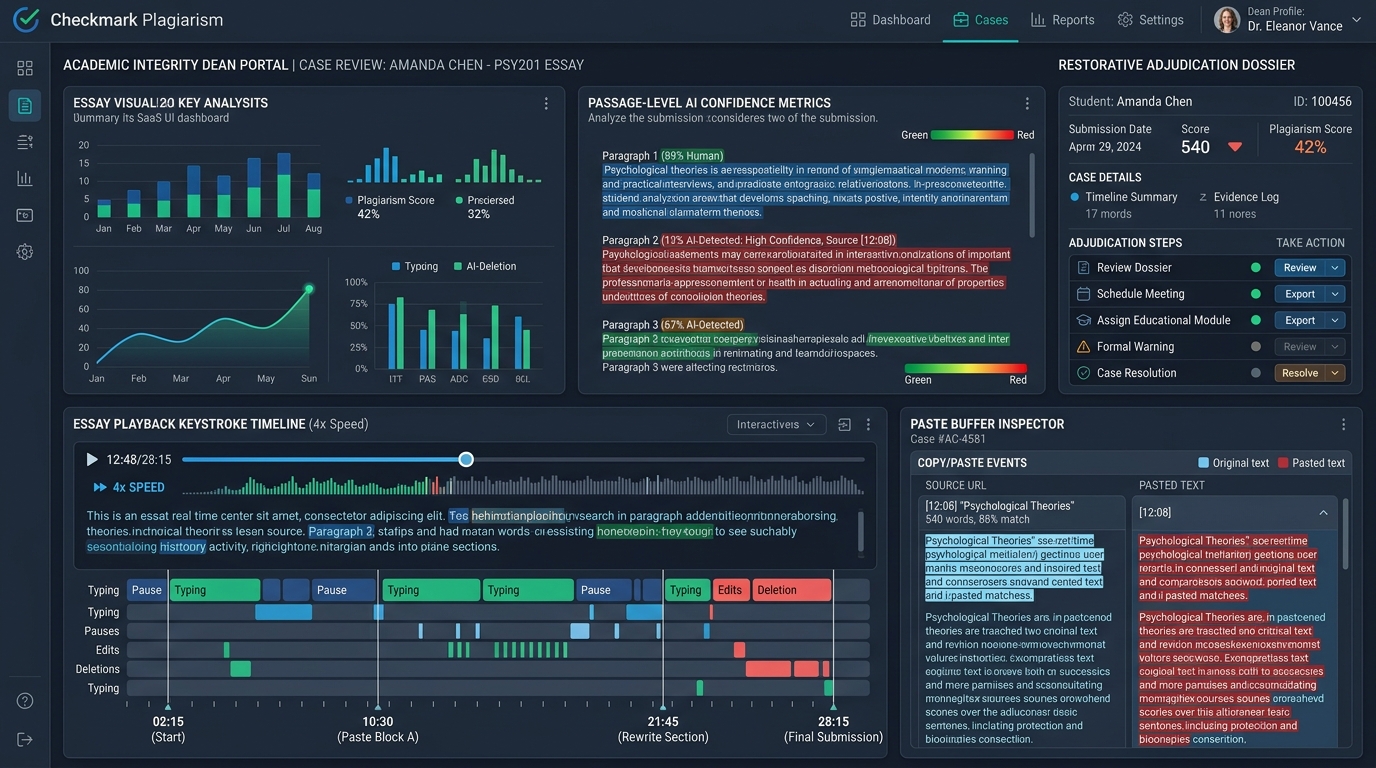Click the Formal Warning triangle icon
The height and width of the screenshot is (768, 1376).
pyautogui.click(x=1083, y=347)
